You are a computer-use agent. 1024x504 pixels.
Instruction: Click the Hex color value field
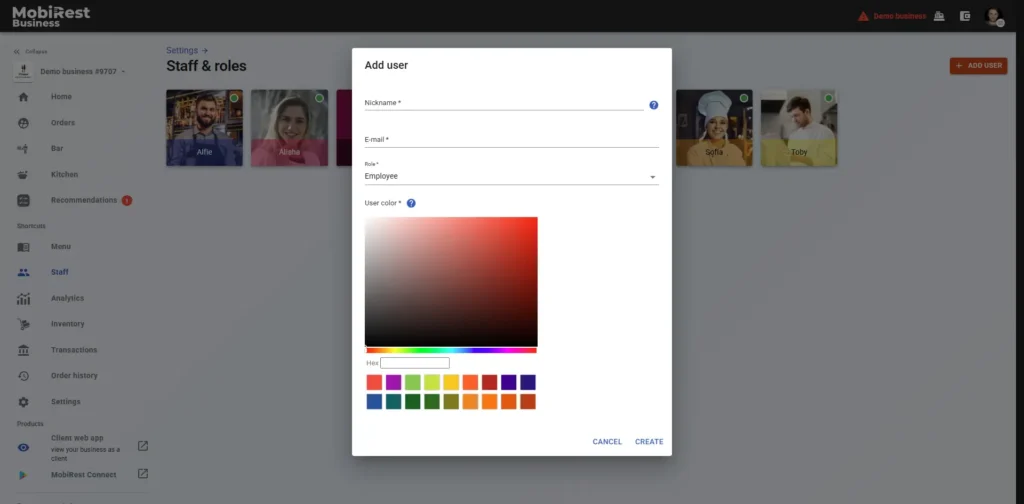click(x=415, y=363)
